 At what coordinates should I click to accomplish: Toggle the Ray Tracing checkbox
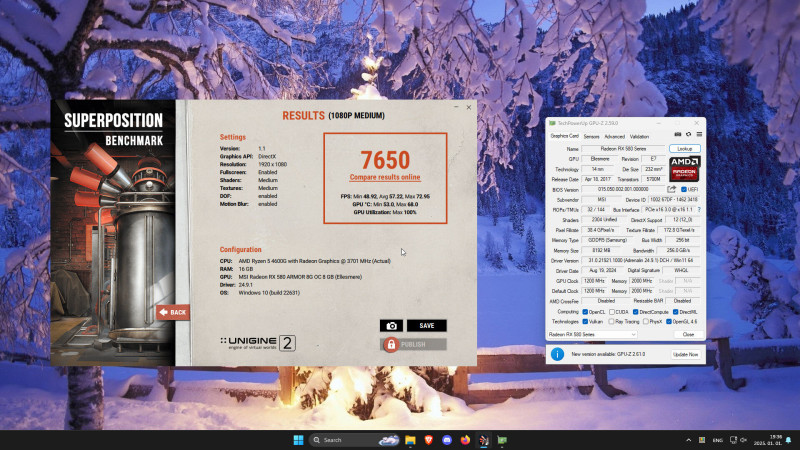(x=612, y=321)
